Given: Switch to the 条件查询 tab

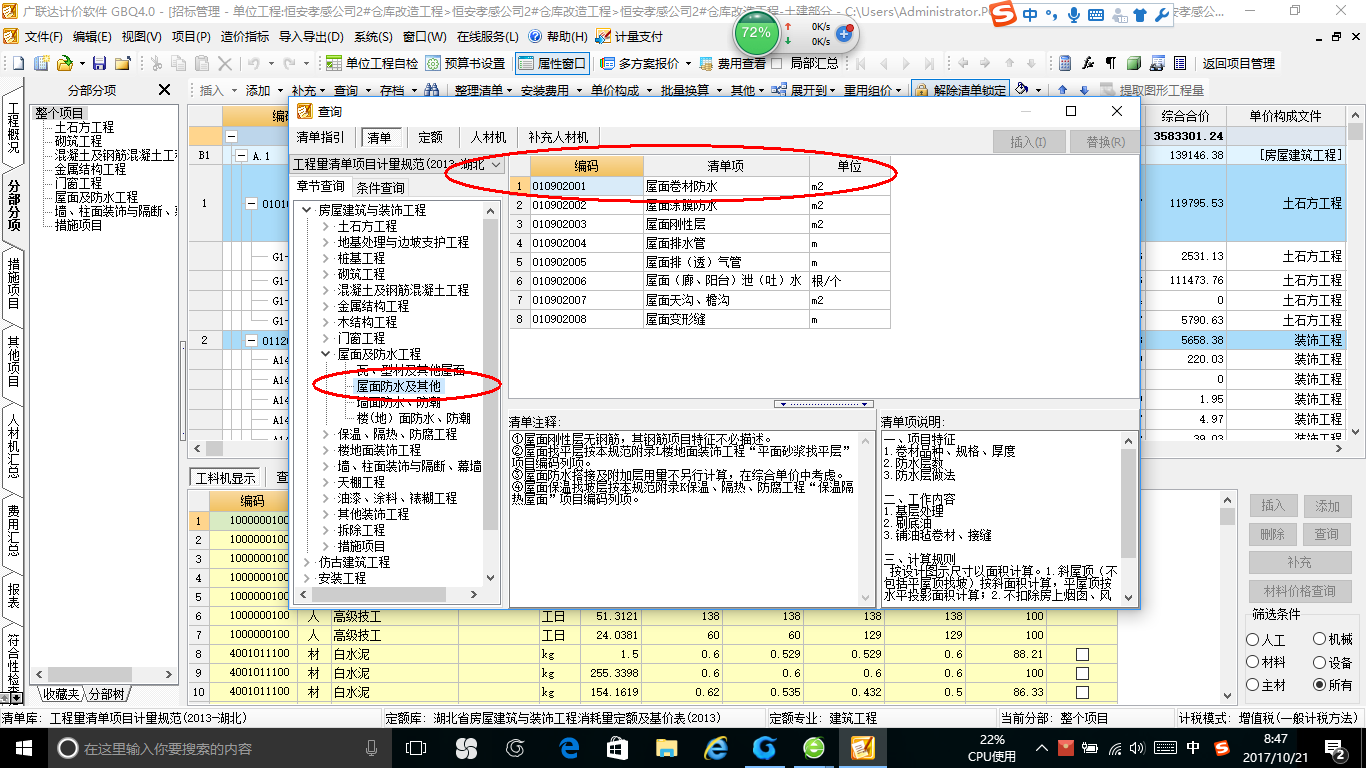Looking at the screenshot, I should [x=380, y=187].
